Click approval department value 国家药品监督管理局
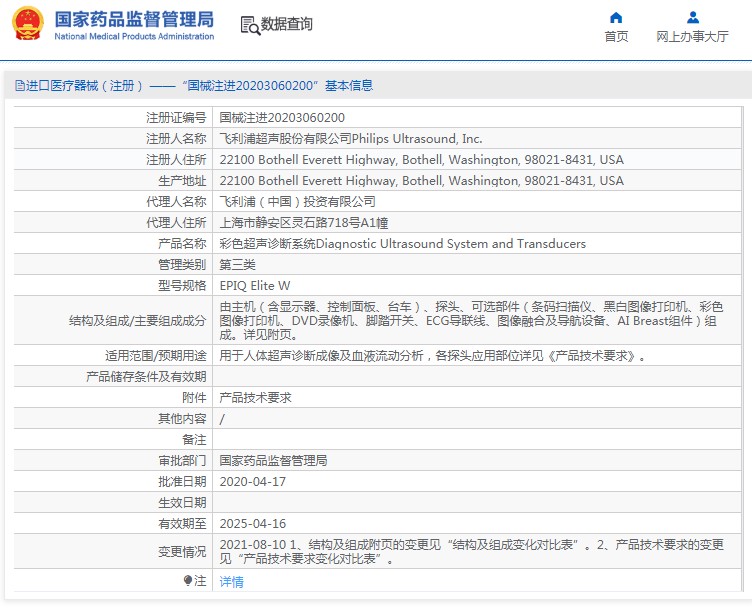 pos(273,461)
